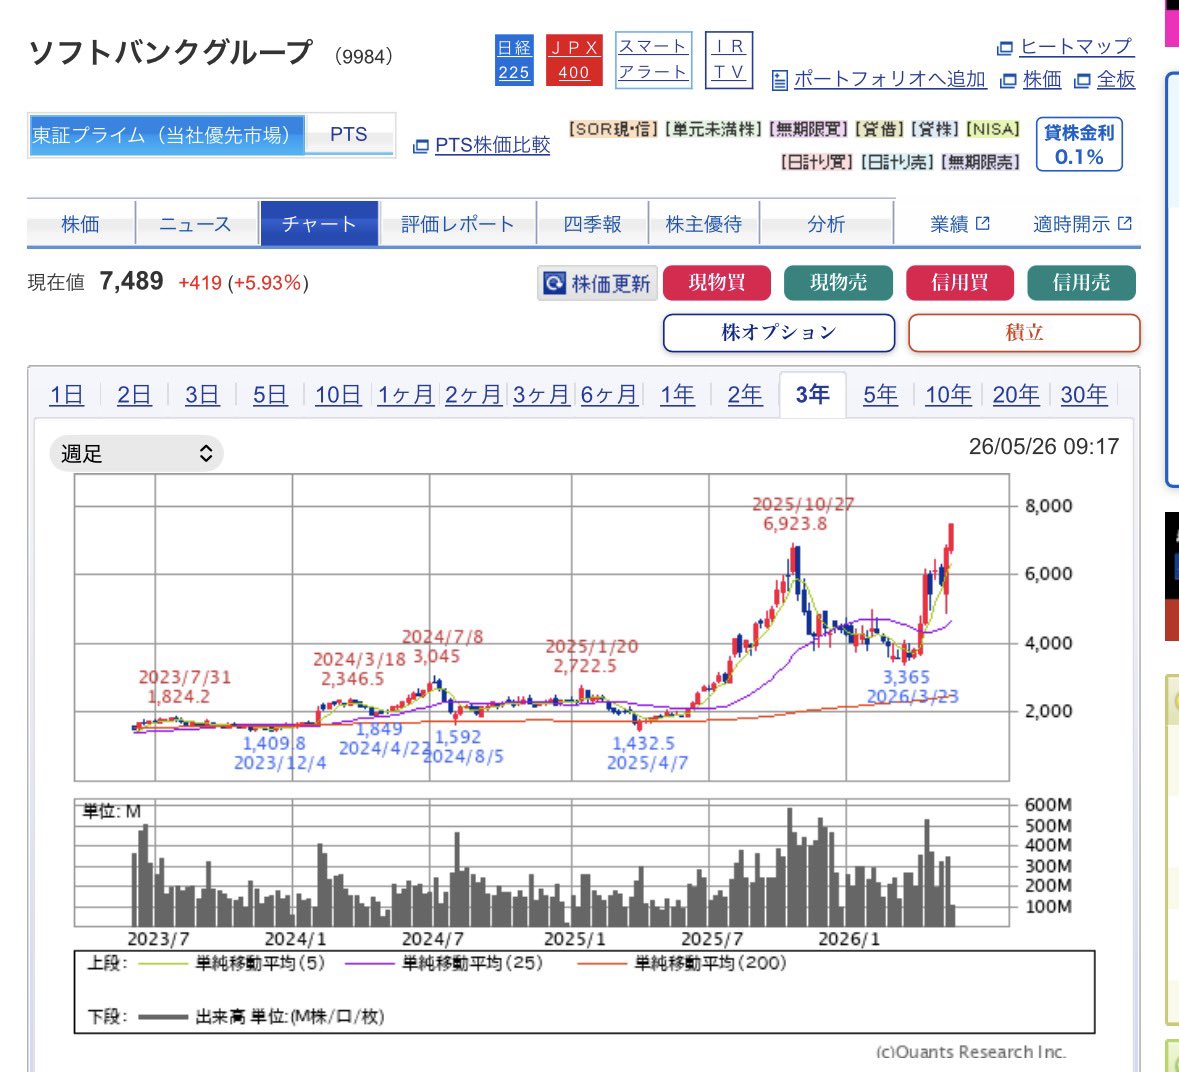Set chart period to 3日

coord(202,395)
